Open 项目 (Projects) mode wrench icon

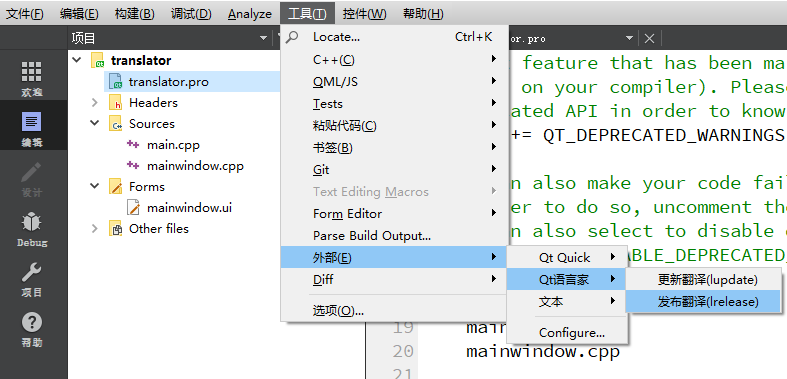[32, 272]
